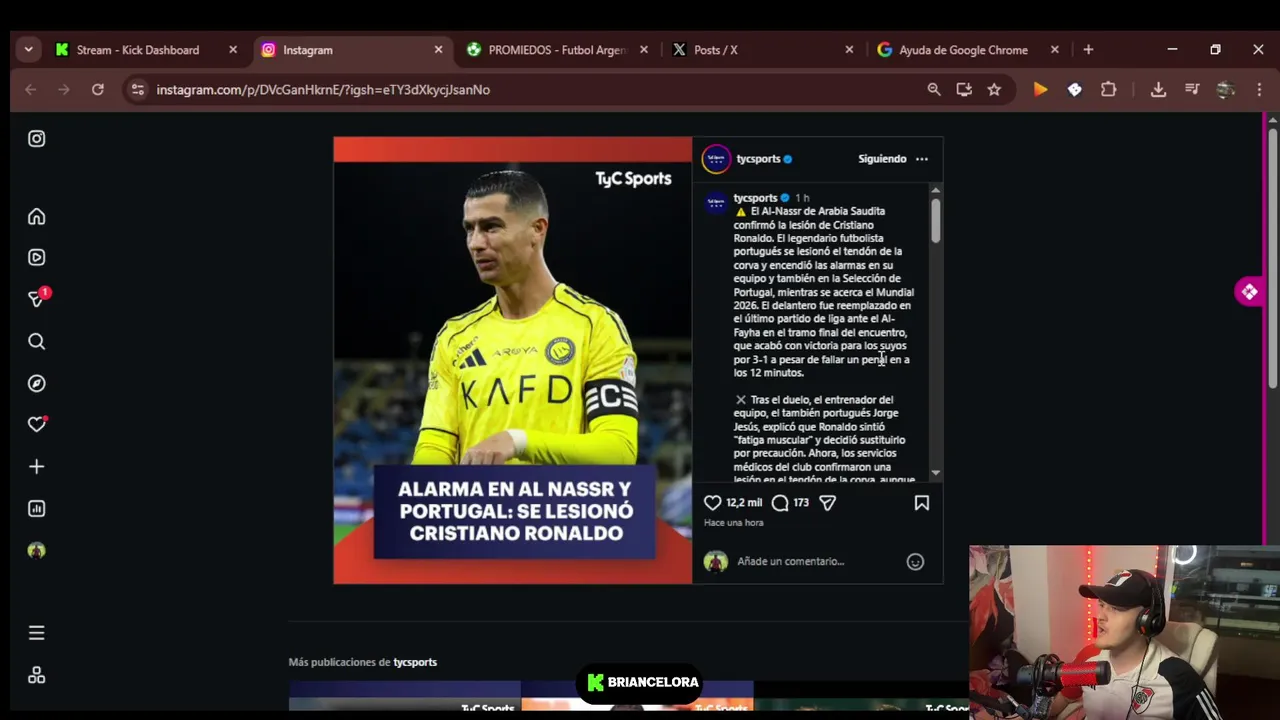Open post options three-dot menu
Image resolution: width=1280 pixels, height=720 pixels.
point(922,159)
